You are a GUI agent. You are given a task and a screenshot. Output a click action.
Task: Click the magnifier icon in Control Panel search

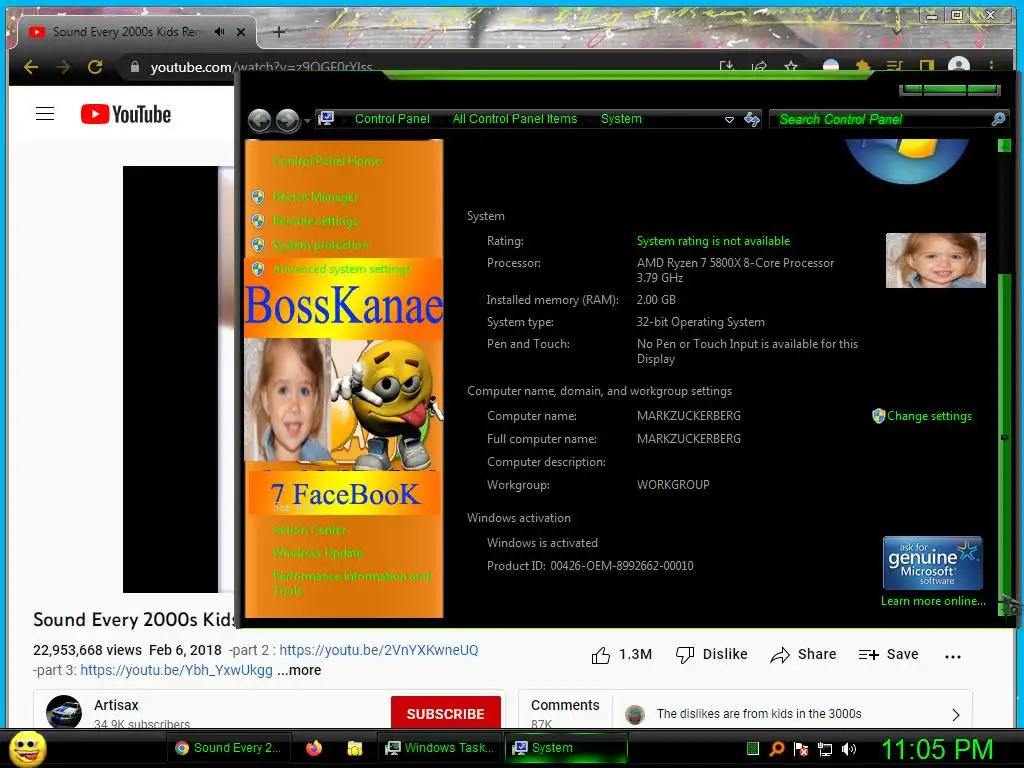(998, 119)
